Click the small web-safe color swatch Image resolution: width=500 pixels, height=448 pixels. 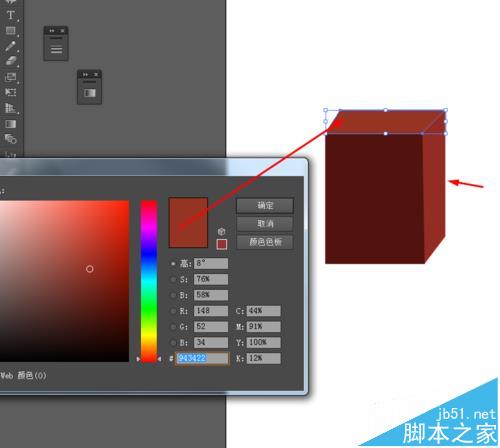click(x=222, y=244)
